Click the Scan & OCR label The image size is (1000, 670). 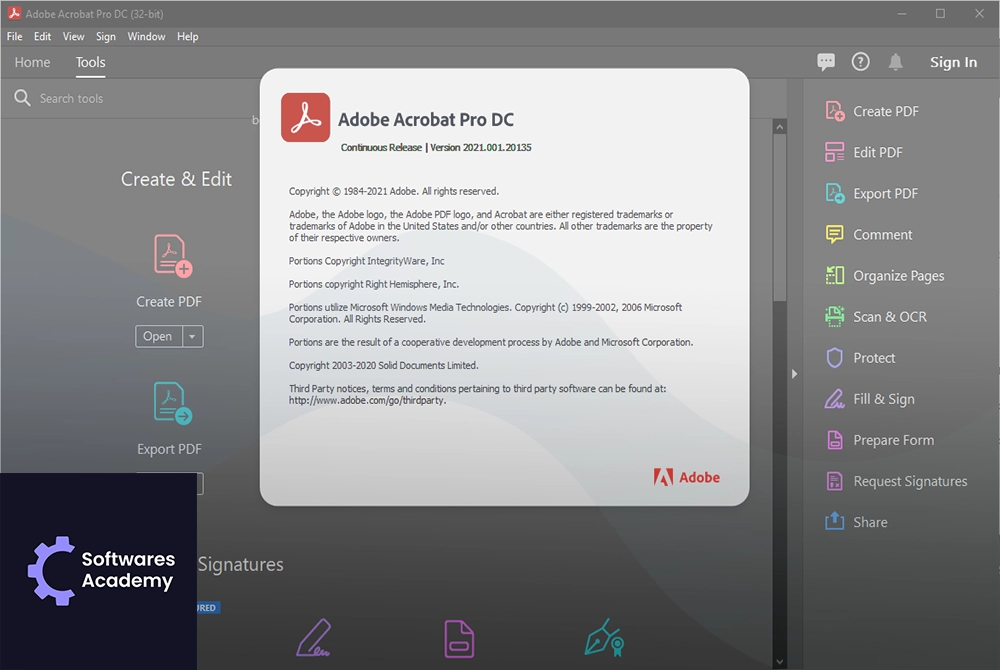coord(890,317)
